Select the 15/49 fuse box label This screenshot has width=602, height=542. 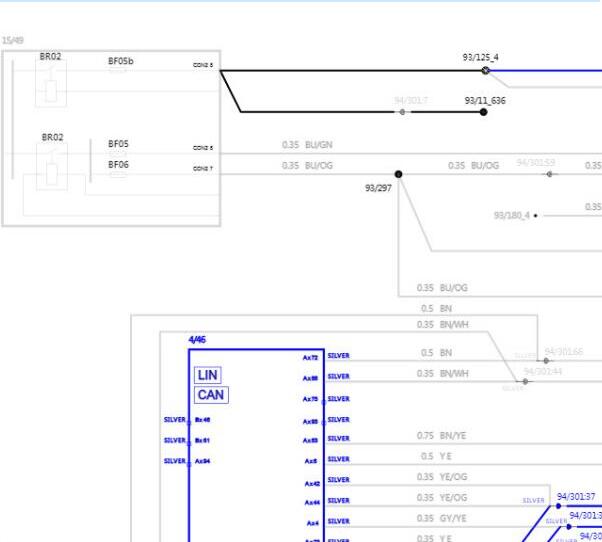pyautogui.click(x=13, y=40)
